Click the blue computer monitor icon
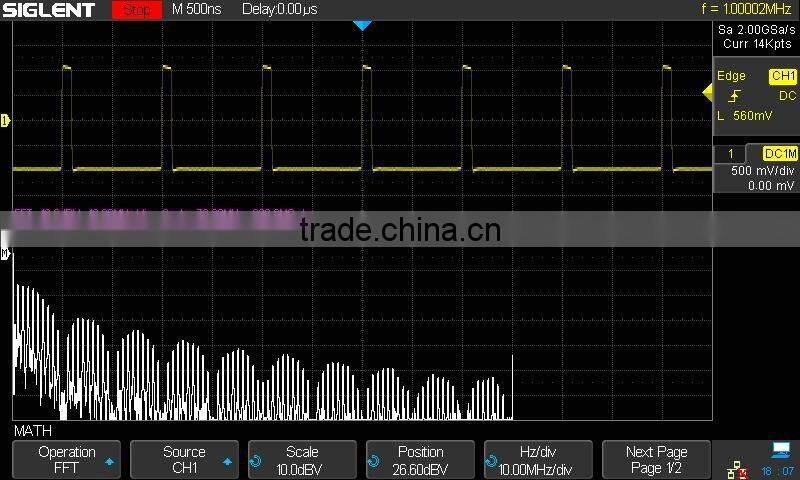The height and width of the screenshot is (480, 800). pyautogui.click(x=781, y=449)
